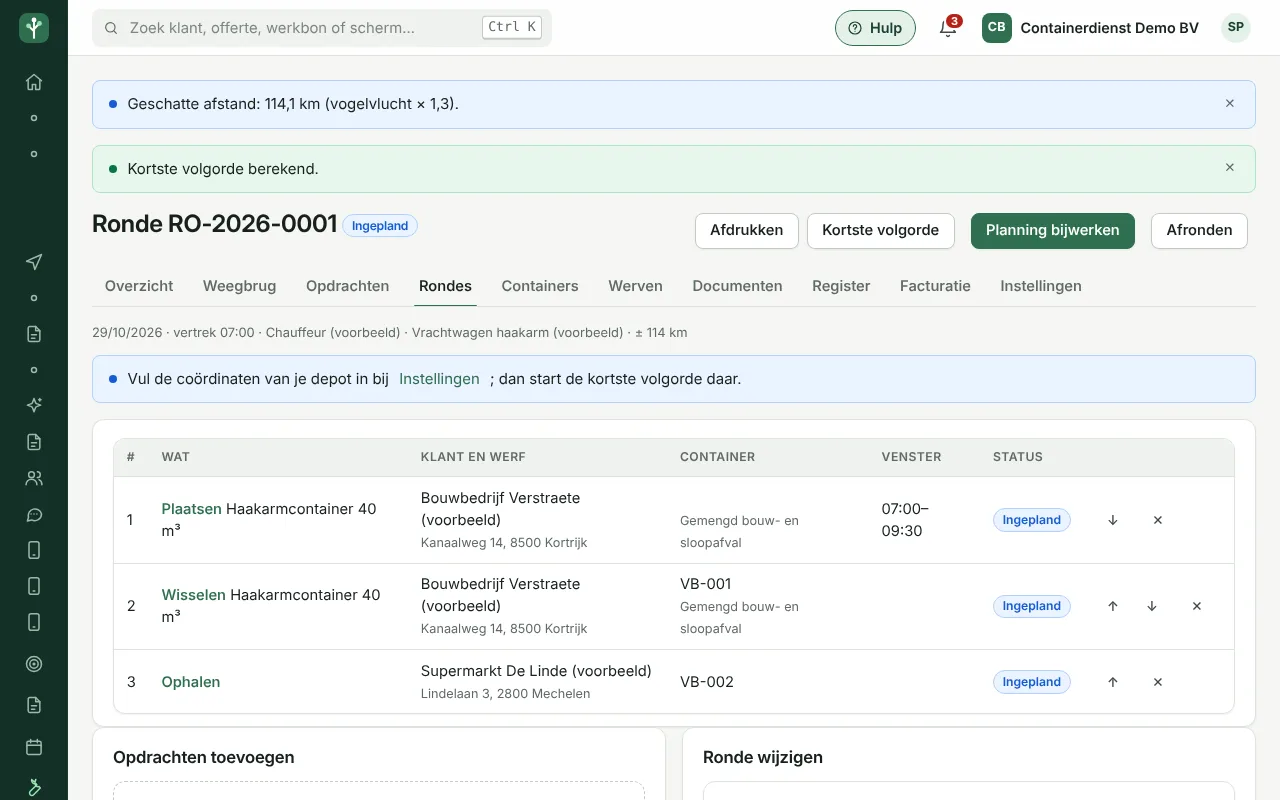Open the target icon in the sidebar
The width and height of the screenshot is (1280, 800).
34,663
